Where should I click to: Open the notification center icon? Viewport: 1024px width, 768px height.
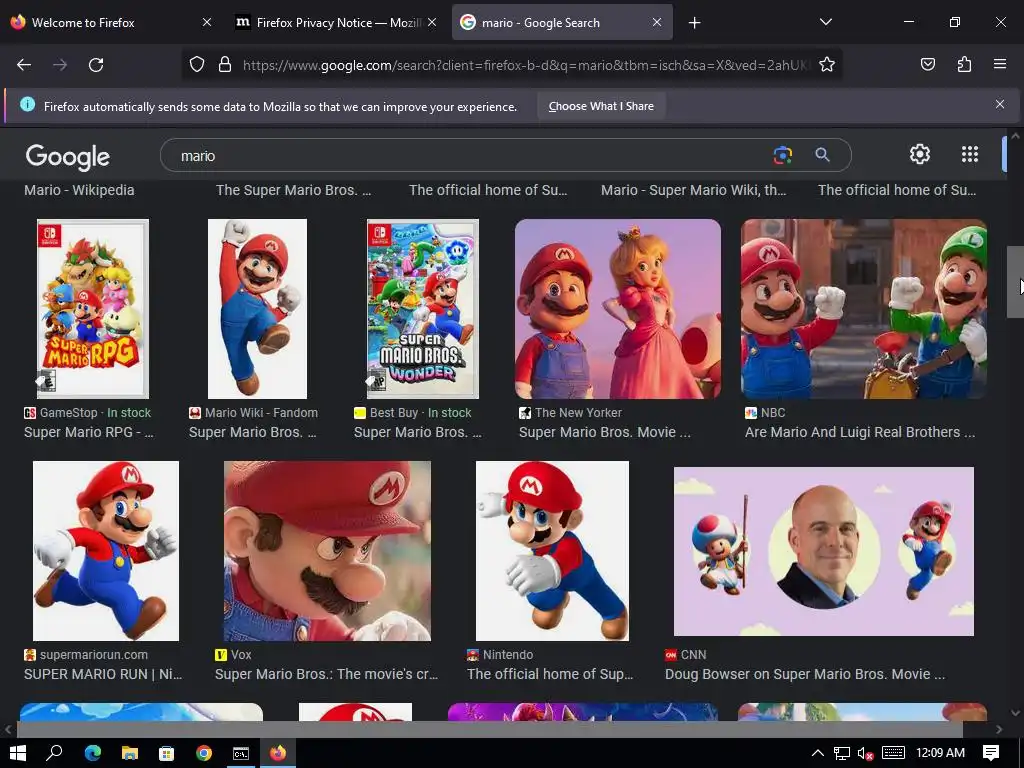click(x=991, y=753)
